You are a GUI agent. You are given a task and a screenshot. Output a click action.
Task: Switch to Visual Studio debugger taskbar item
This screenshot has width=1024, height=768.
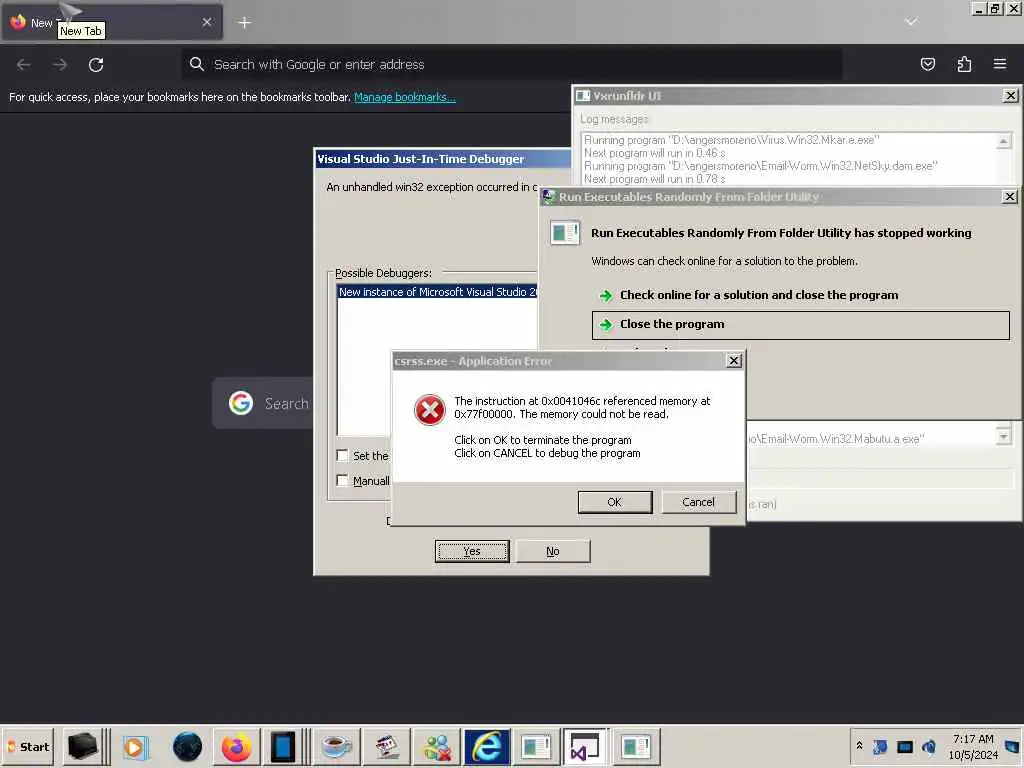click(585, 746)
